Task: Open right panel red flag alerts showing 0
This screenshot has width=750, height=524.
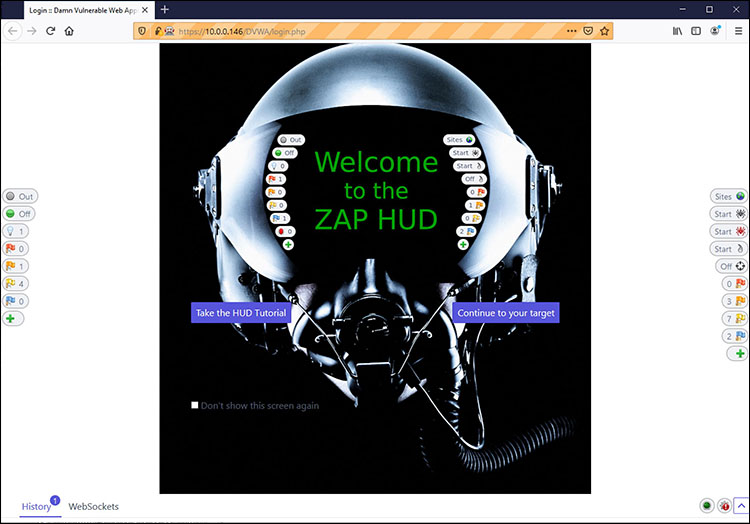Action: point(735,284)
